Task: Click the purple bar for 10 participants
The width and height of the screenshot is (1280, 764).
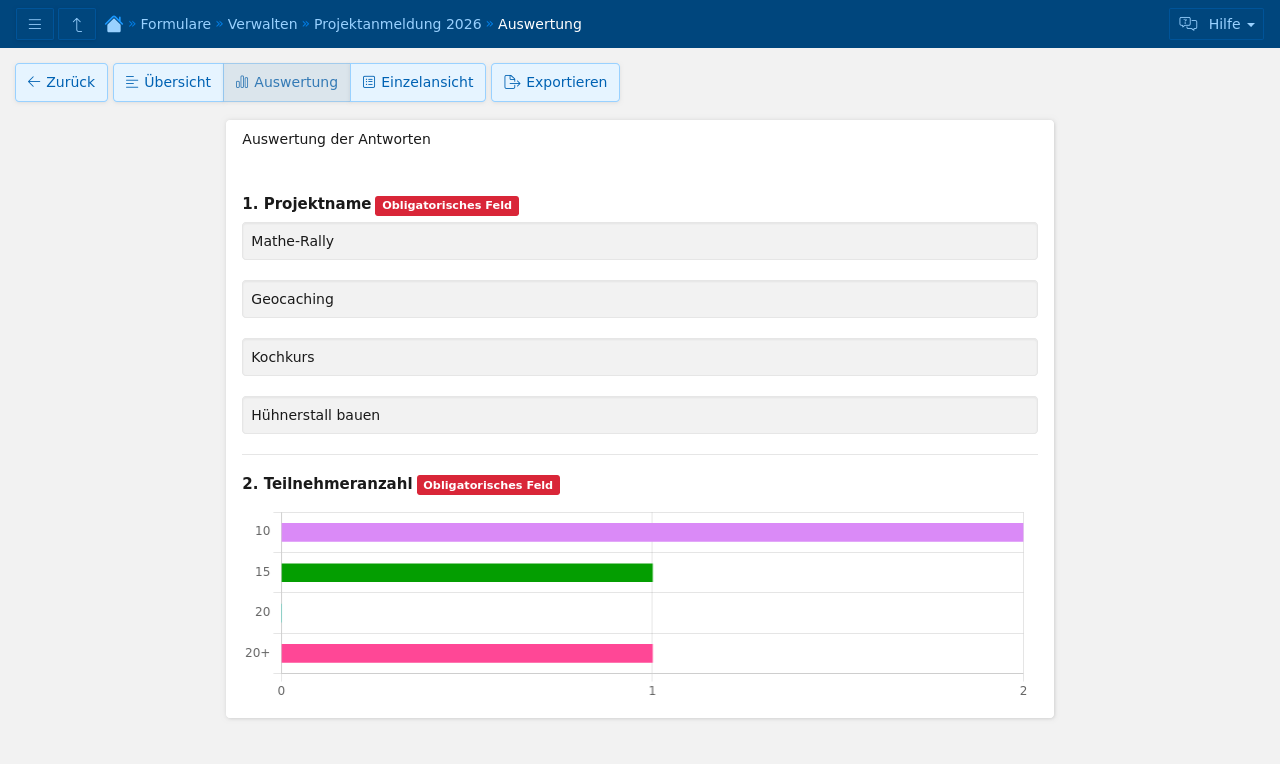Action: [652, 532]
